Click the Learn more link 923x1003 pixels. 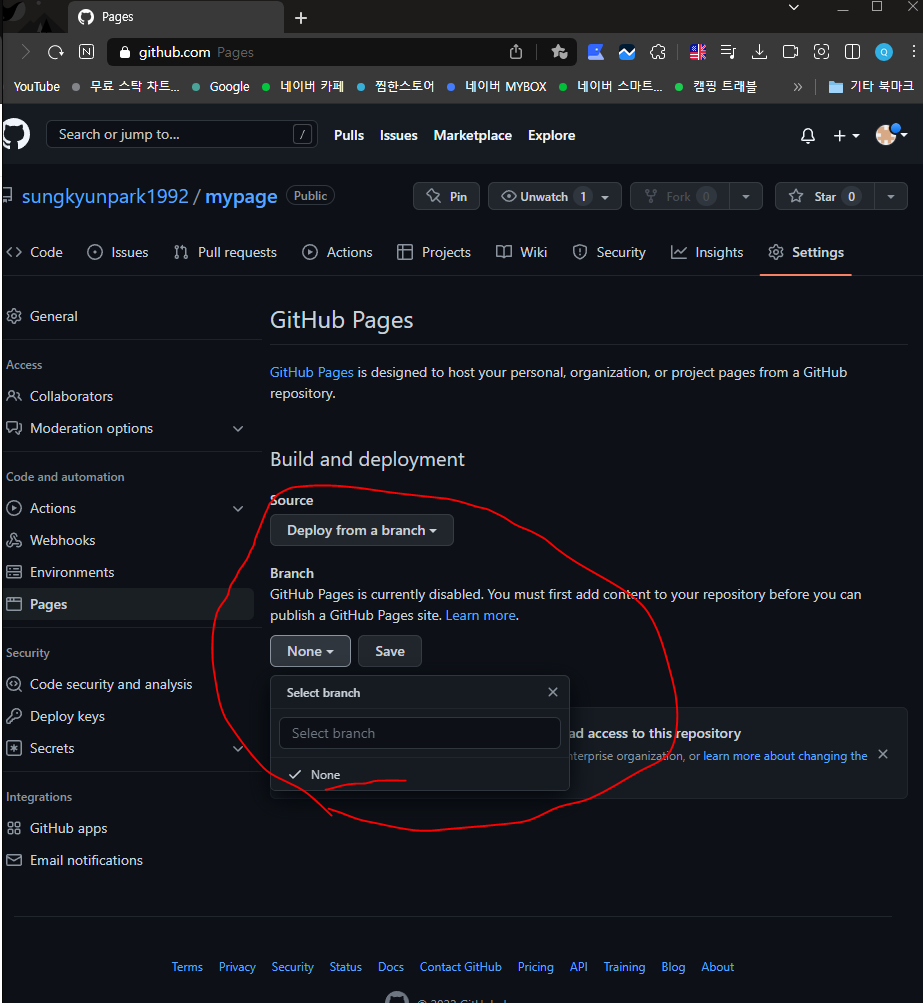(x=480, y=615)
